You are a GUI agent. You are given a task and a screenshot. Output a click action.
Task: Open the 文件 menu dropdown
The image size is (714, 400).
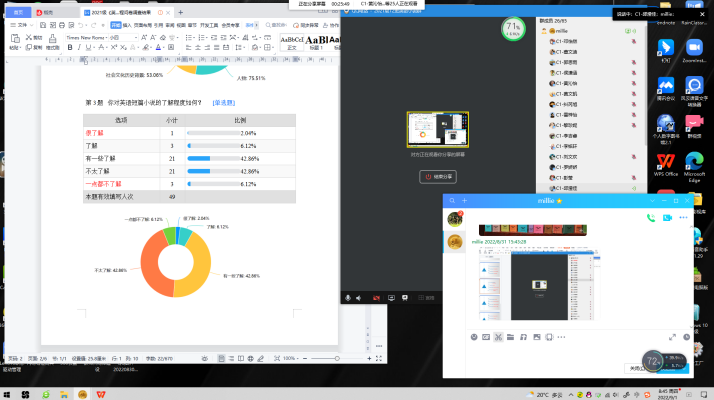click(23, 25)
